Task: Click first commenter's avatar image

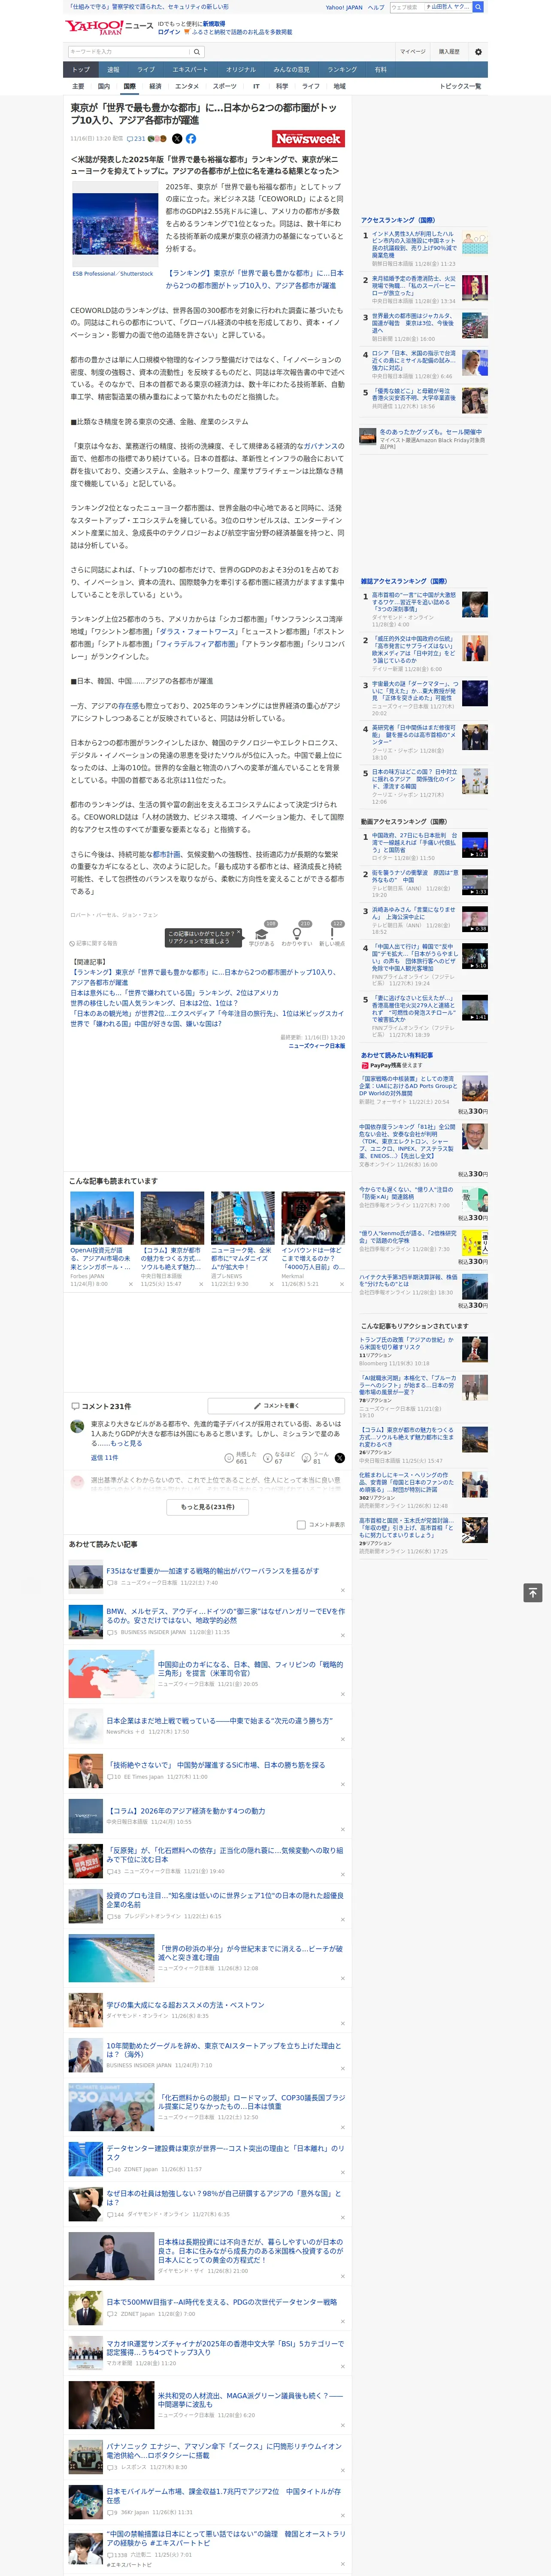Action: pyautogui.click(x=76, y=1426)
